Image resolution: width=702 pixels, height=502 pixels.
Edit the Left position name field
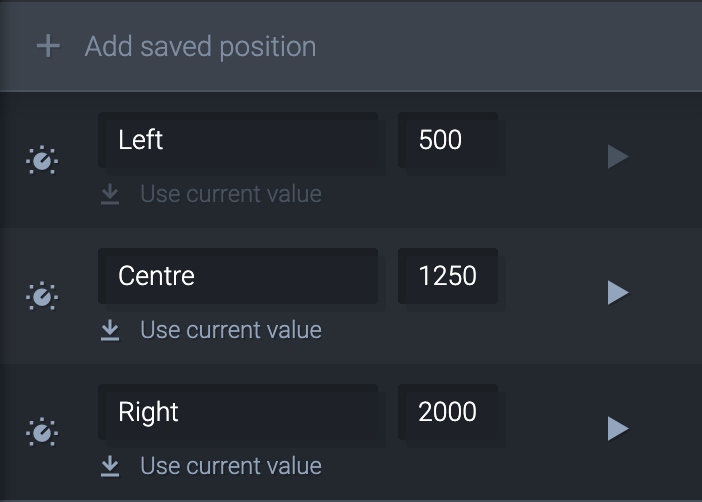238,140
